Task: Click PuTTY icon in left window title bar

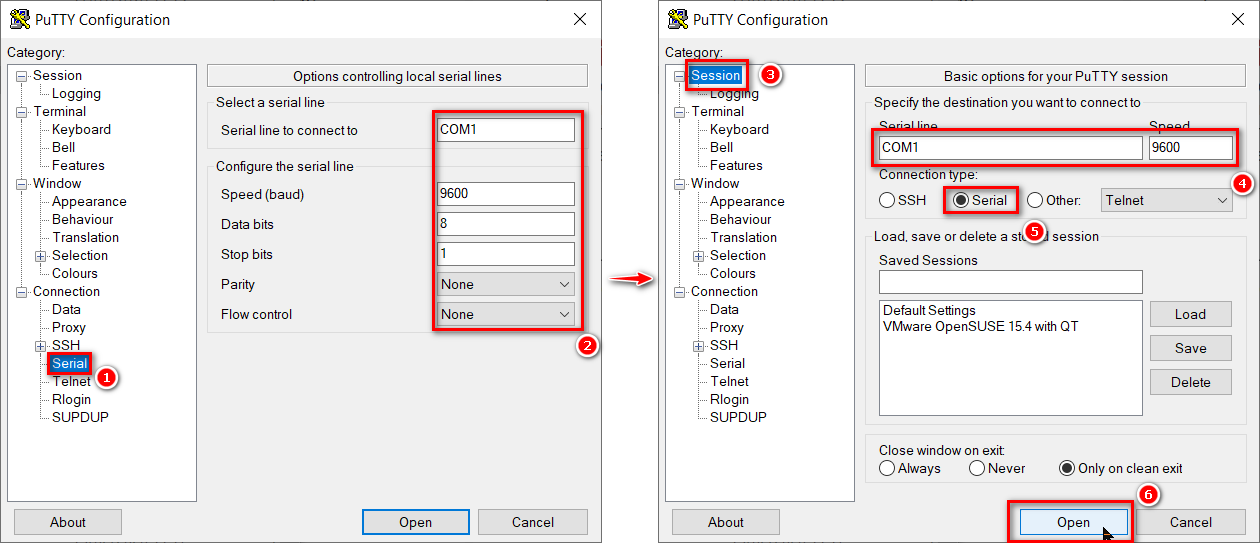Action: (20, 19)
